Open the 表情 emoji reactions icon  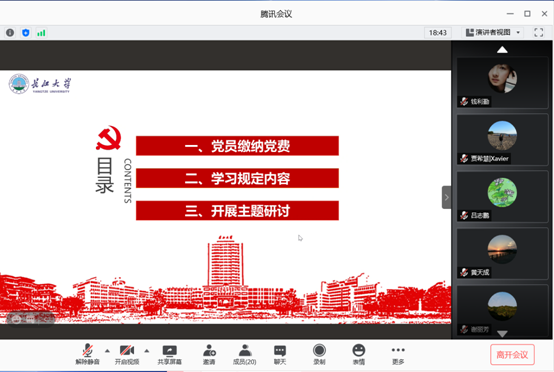tap(359, 354)
